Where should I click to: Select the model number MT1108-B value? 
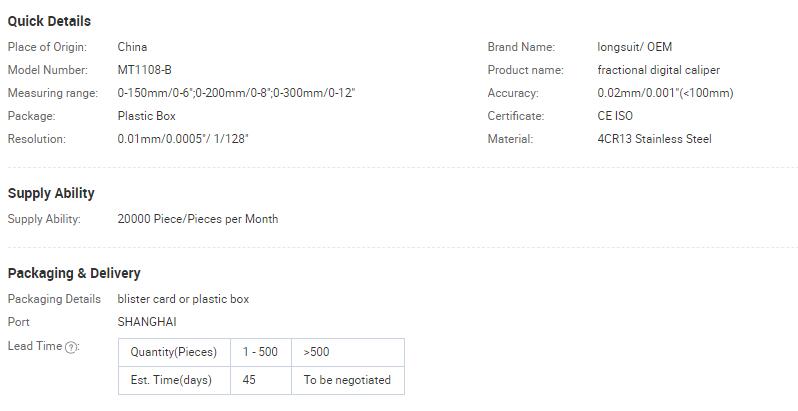point(145,70)
